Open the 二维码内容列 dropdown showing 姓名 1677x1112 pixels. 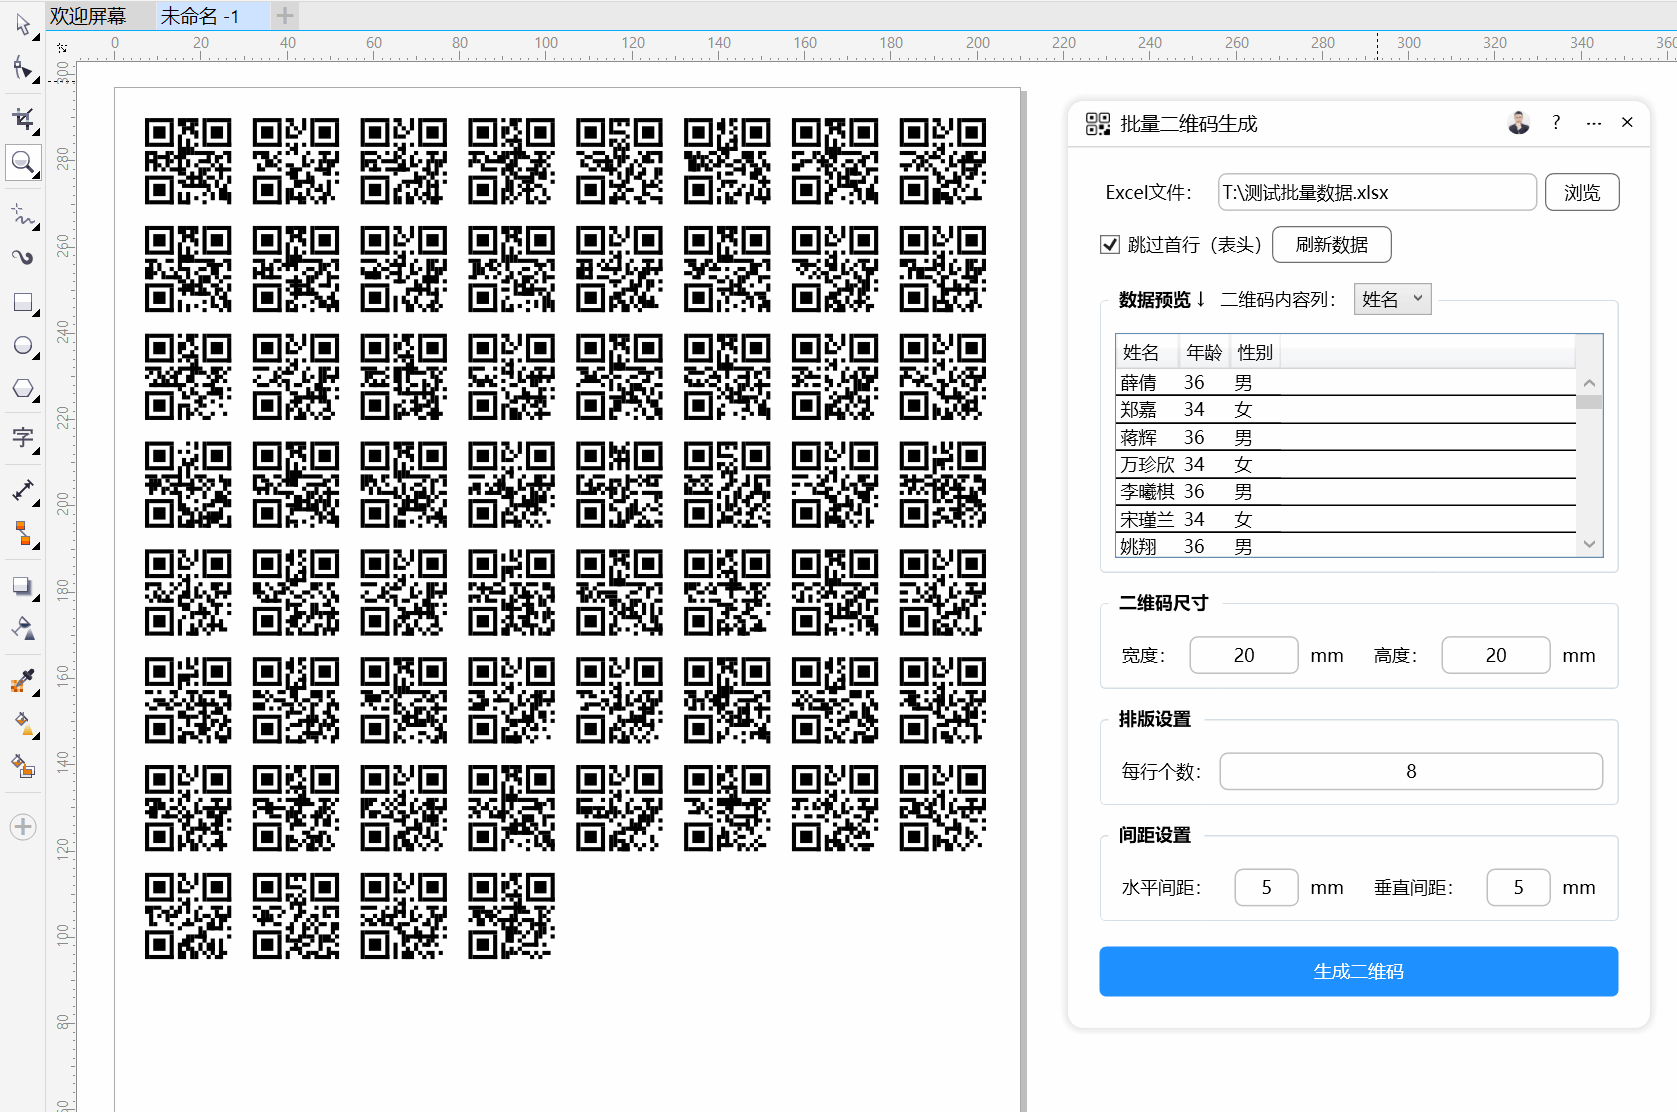tap(1392, 299)
